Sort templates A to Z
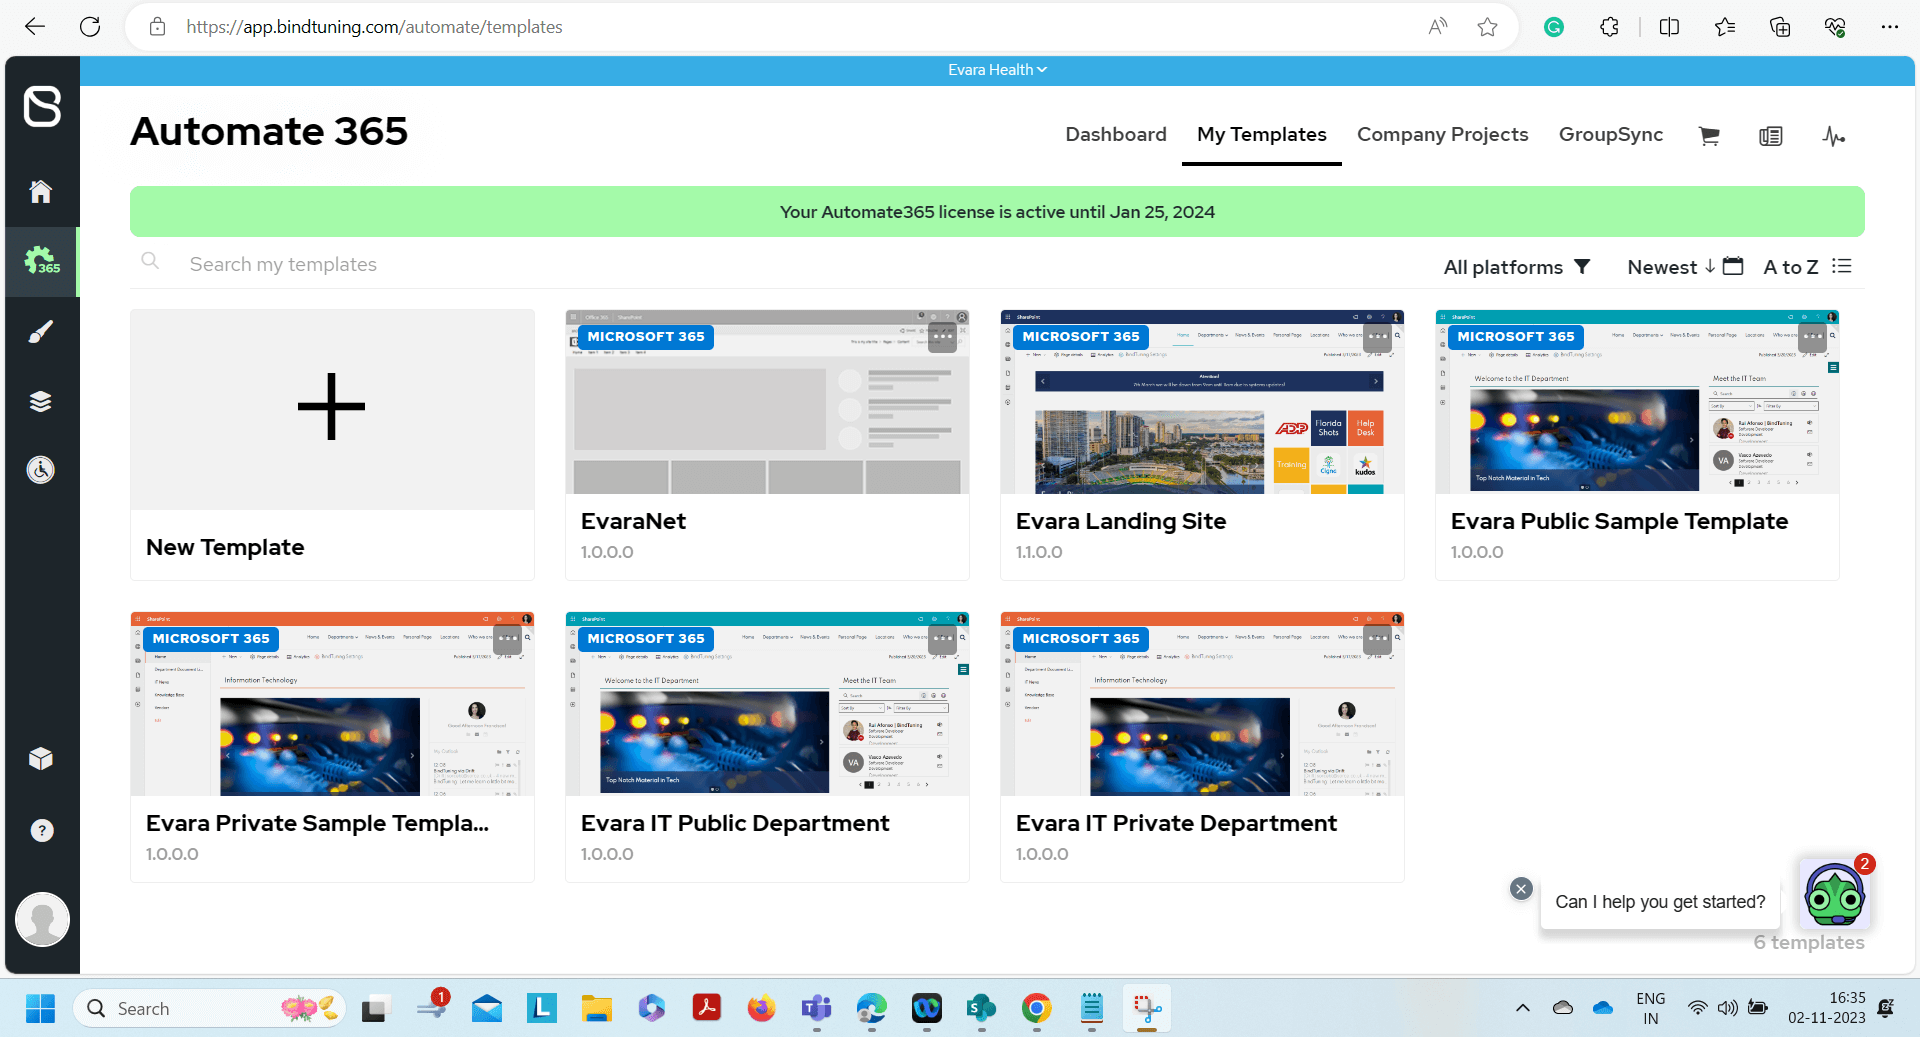Viewport: 1920px width, 1037px height. (x=1808, y=267)
